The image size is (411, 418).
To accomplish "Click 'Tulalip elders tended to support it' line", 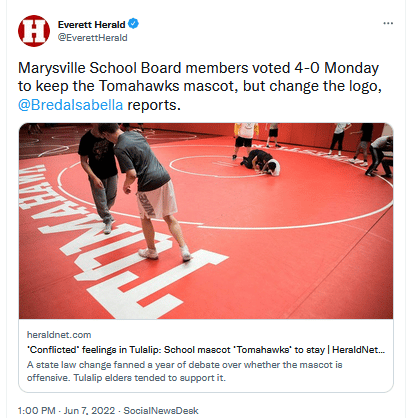I will (x=150, y=378).
